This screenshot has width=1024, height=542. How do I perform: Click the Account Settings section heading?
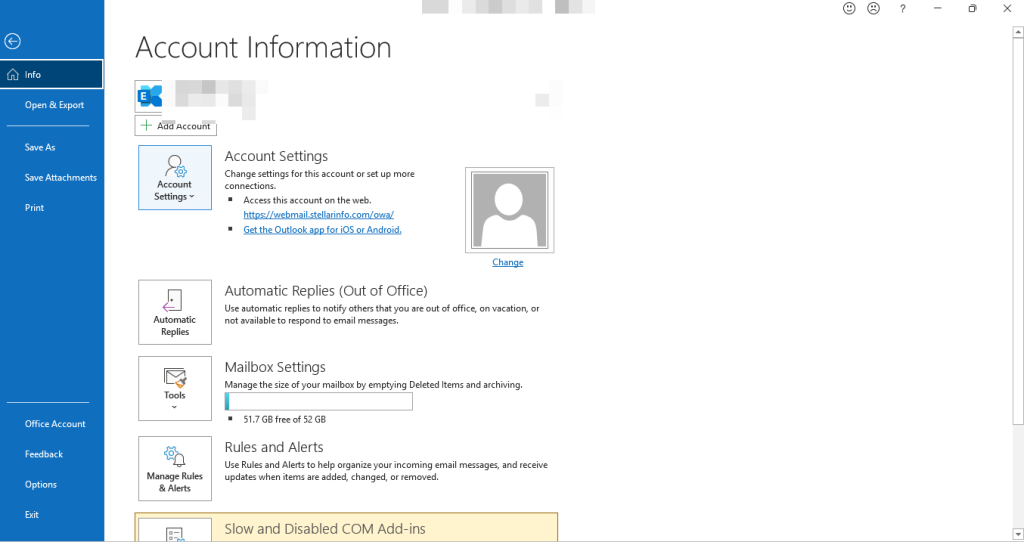(276, 156)
